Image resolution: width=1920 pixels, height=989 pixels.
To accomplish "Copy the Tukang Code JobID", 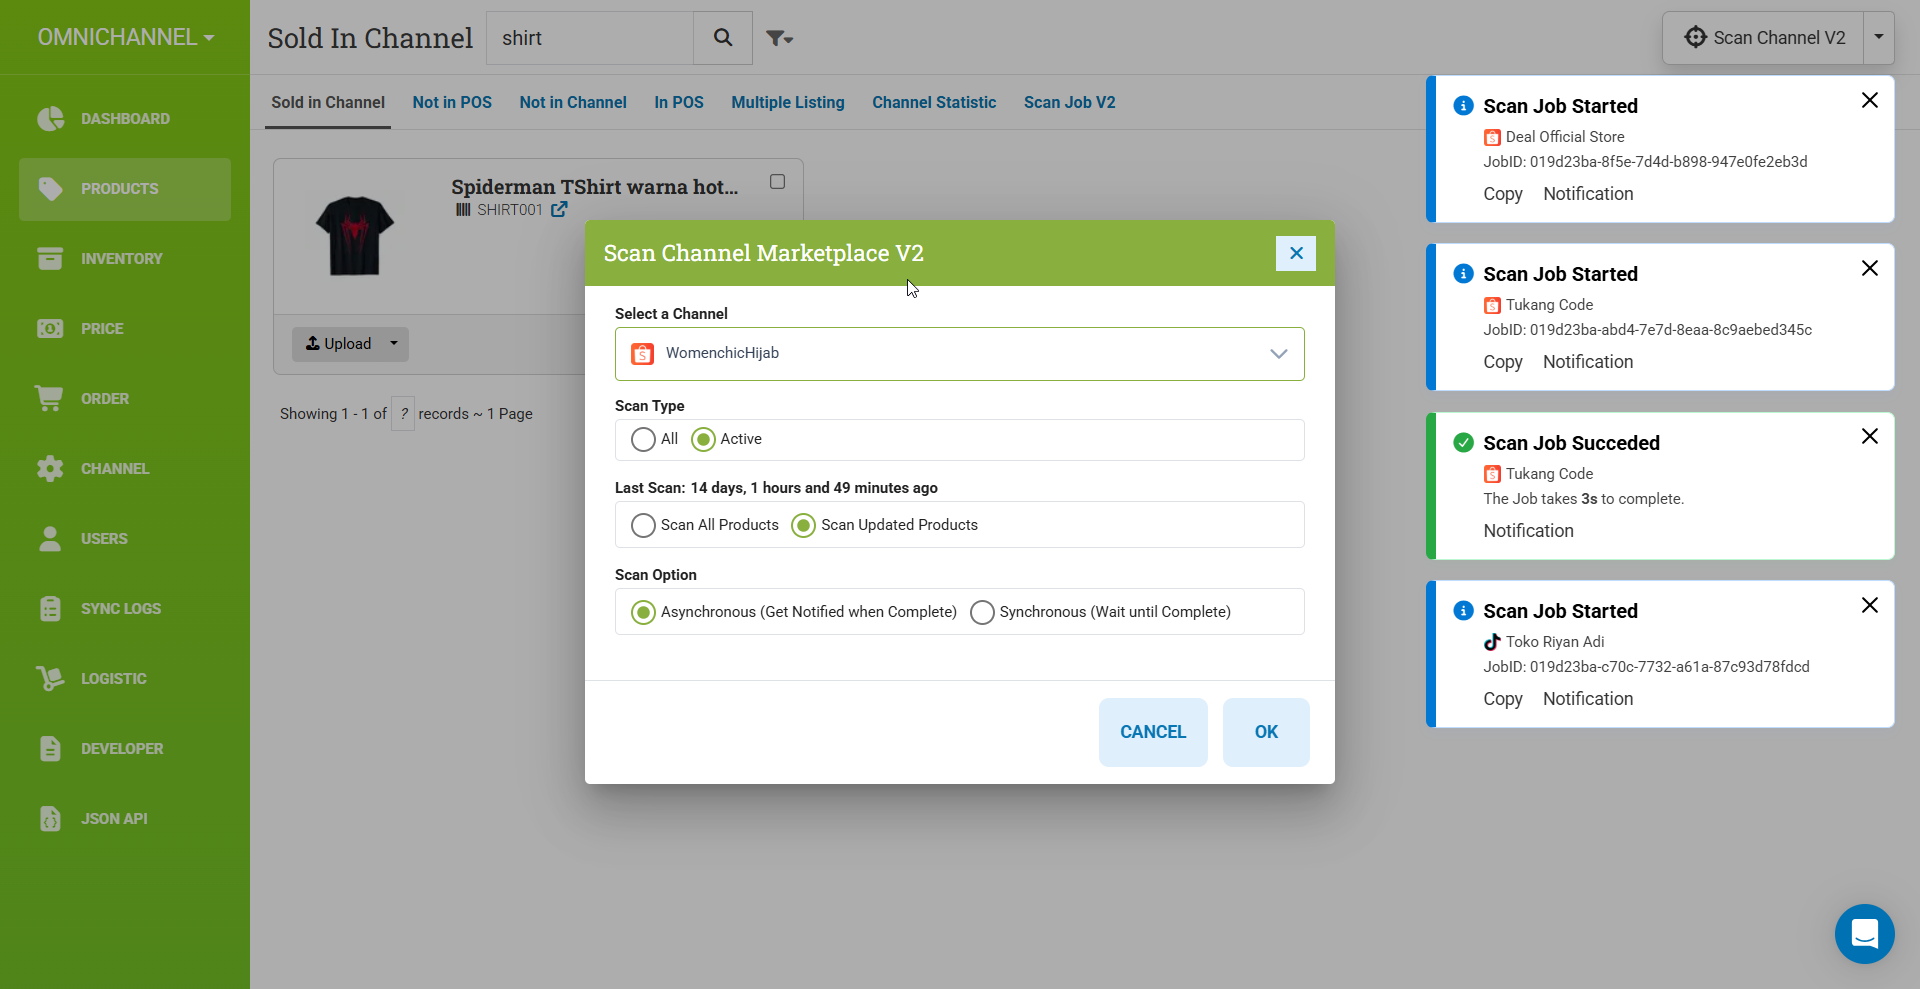I will tap(1503, 362).
